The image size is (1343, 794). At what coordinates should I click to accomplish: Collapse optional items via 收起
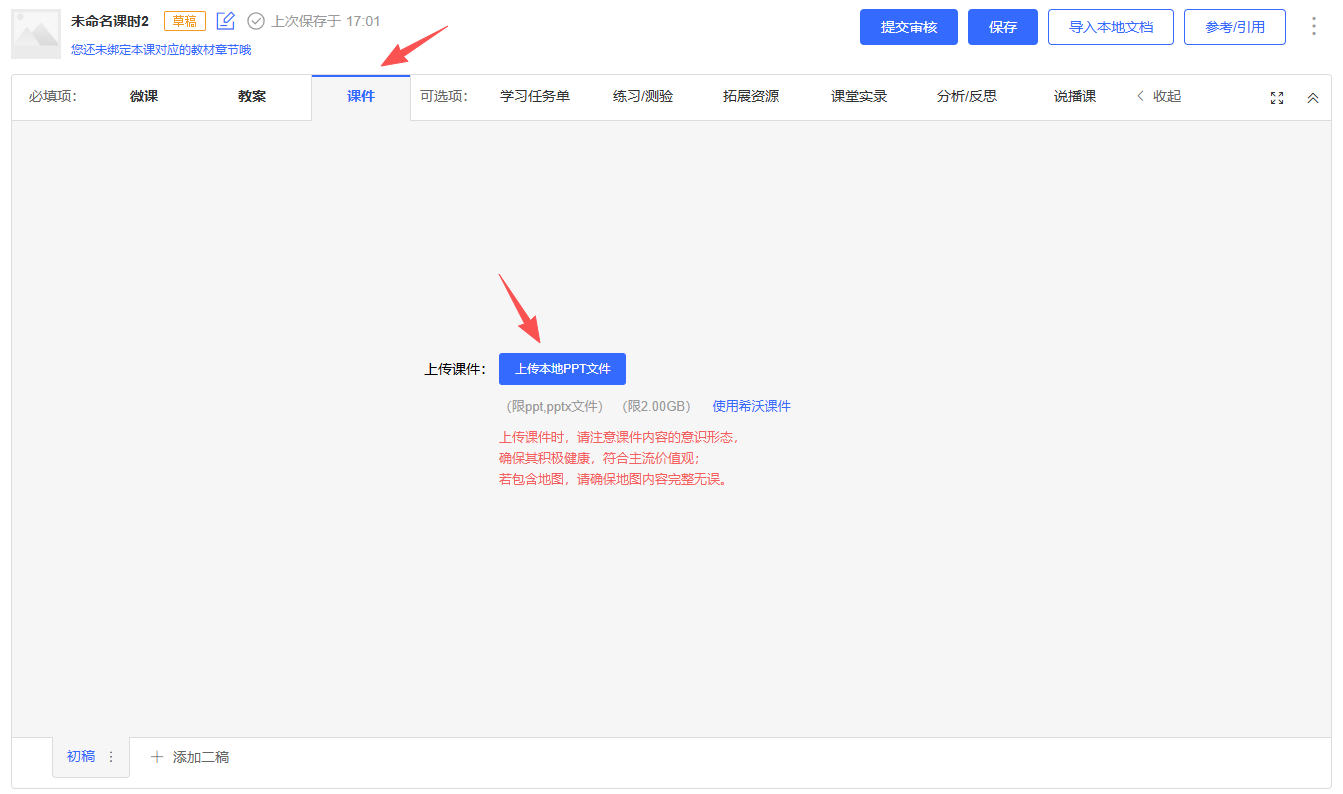(x=1159, y=97)
